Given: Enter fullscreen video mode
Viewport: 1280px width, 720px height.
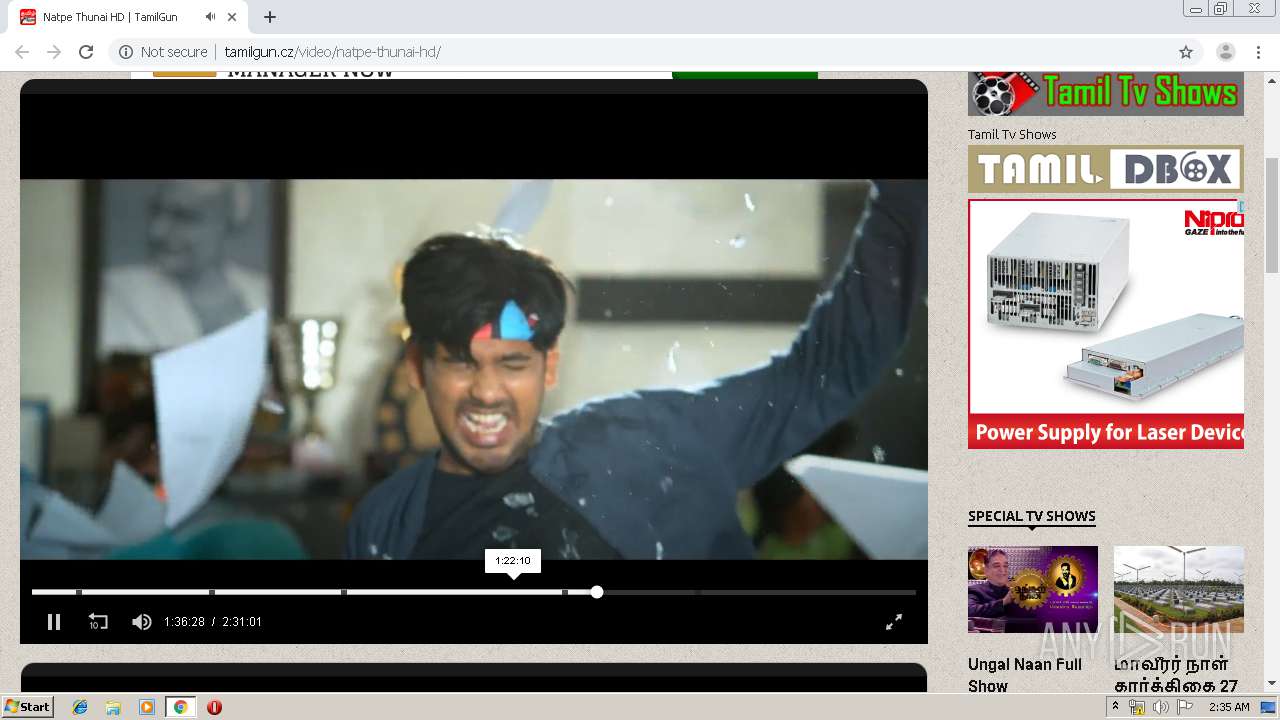Looking at the screenshot, I should 894,622.
